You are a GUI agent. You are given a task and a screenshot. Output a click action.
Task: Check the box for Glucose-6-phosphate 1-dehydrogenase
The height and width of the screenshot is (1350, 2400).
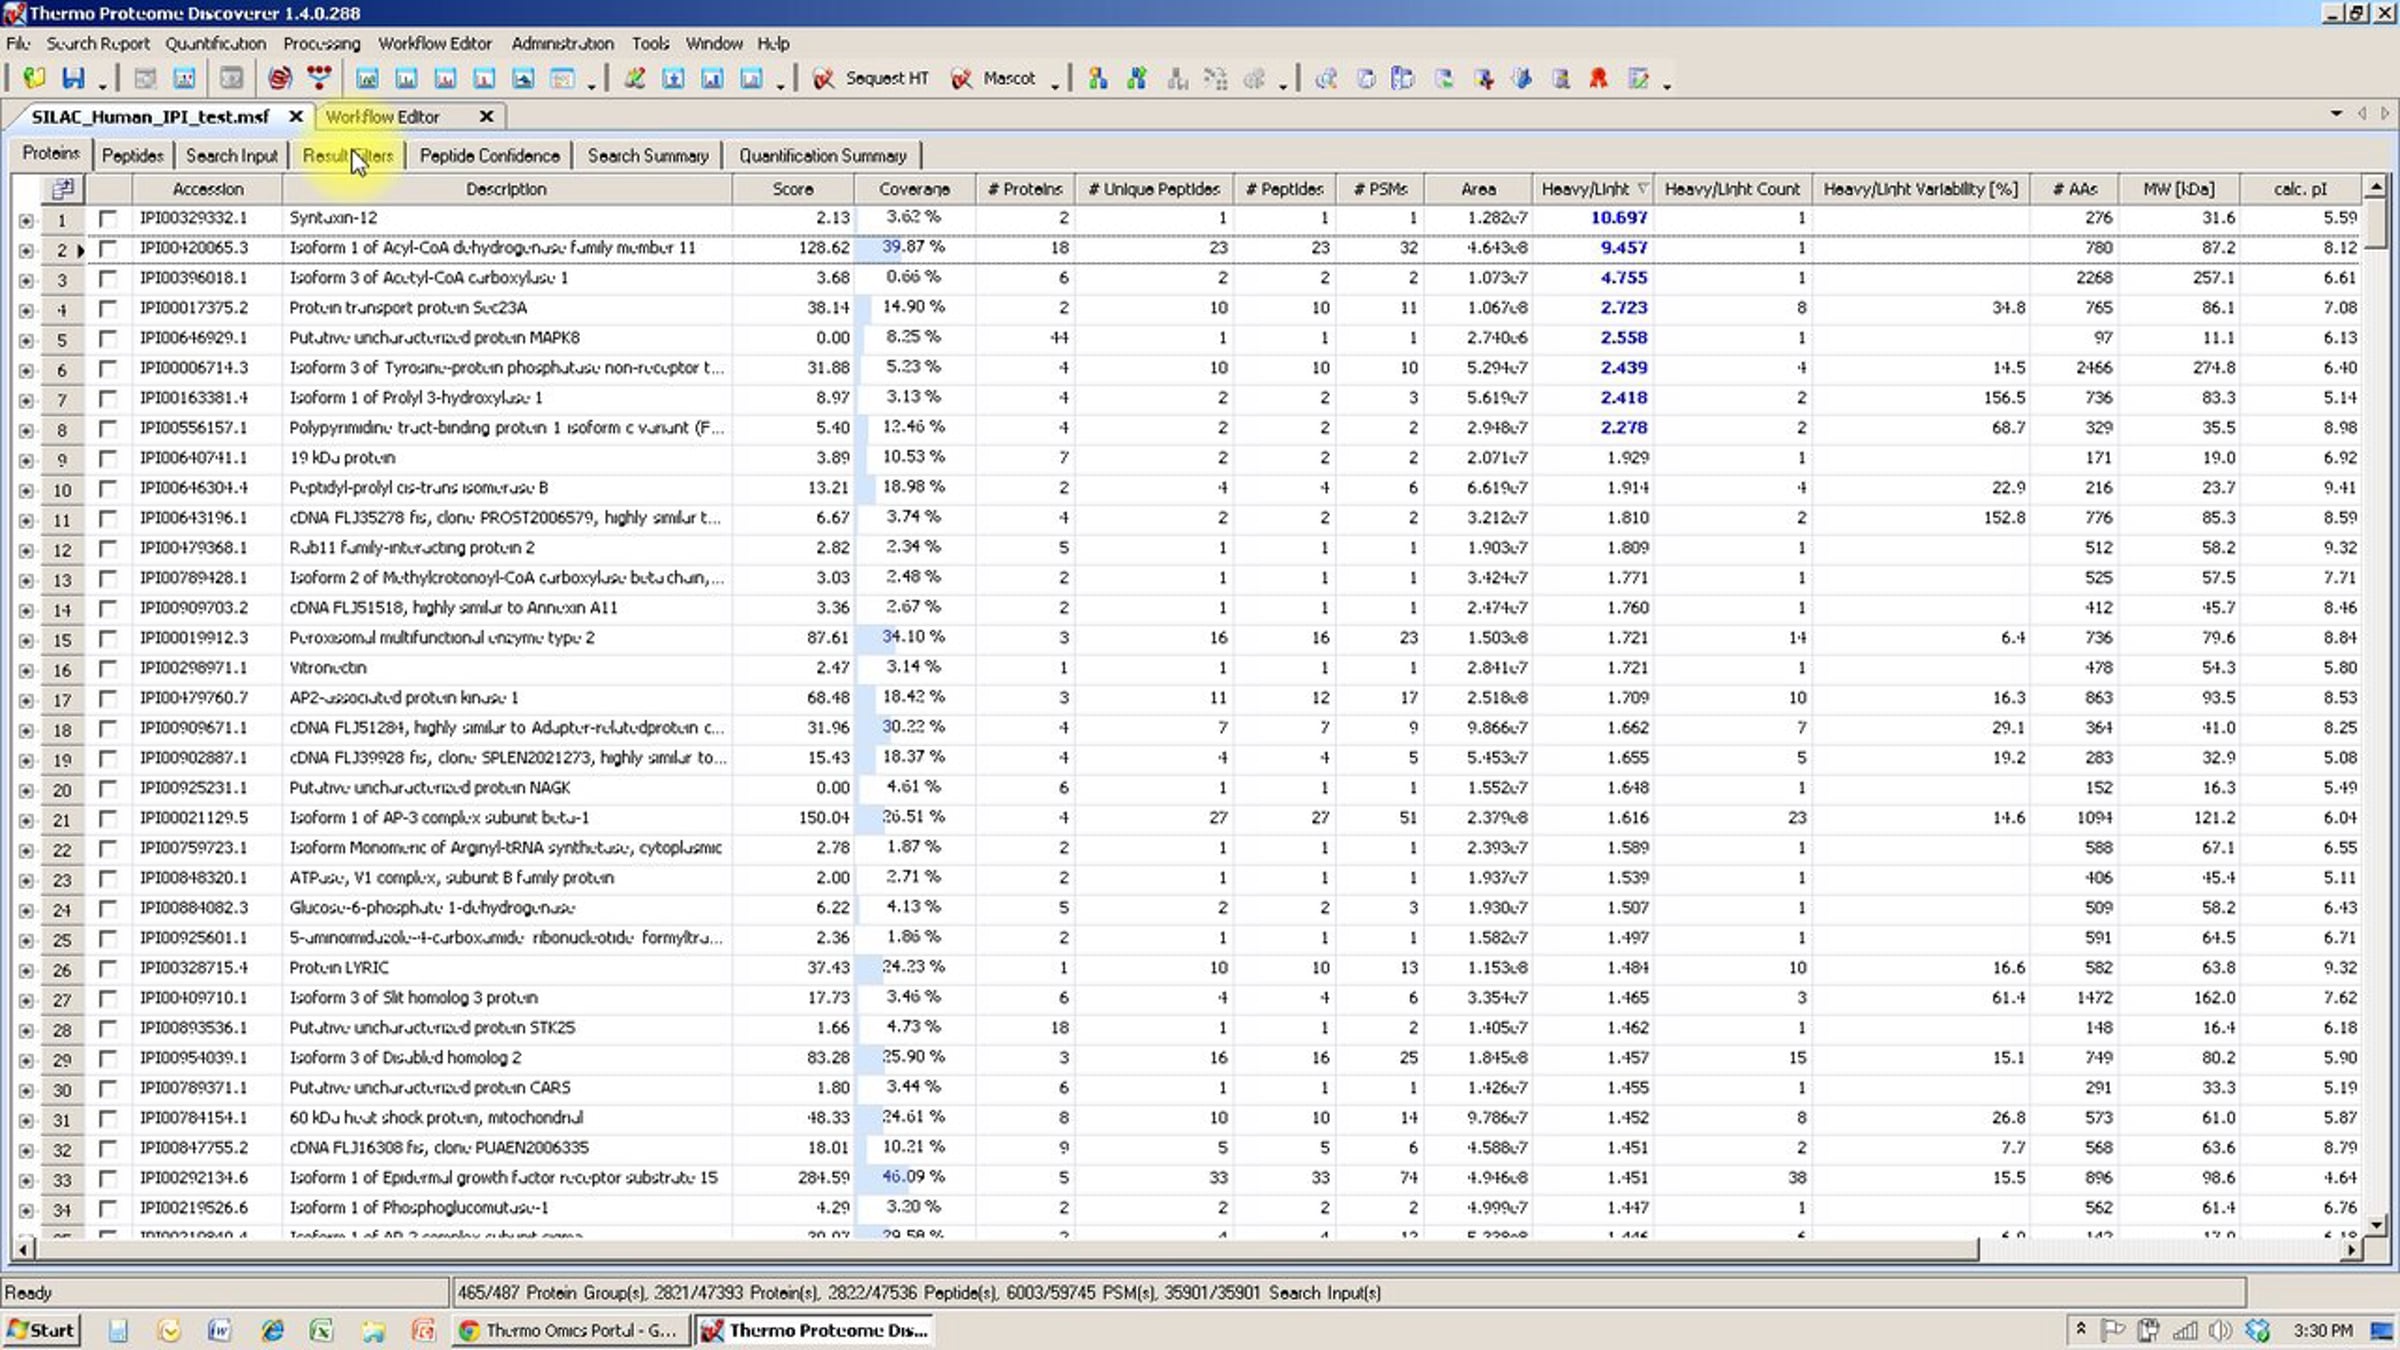(107, 908)
